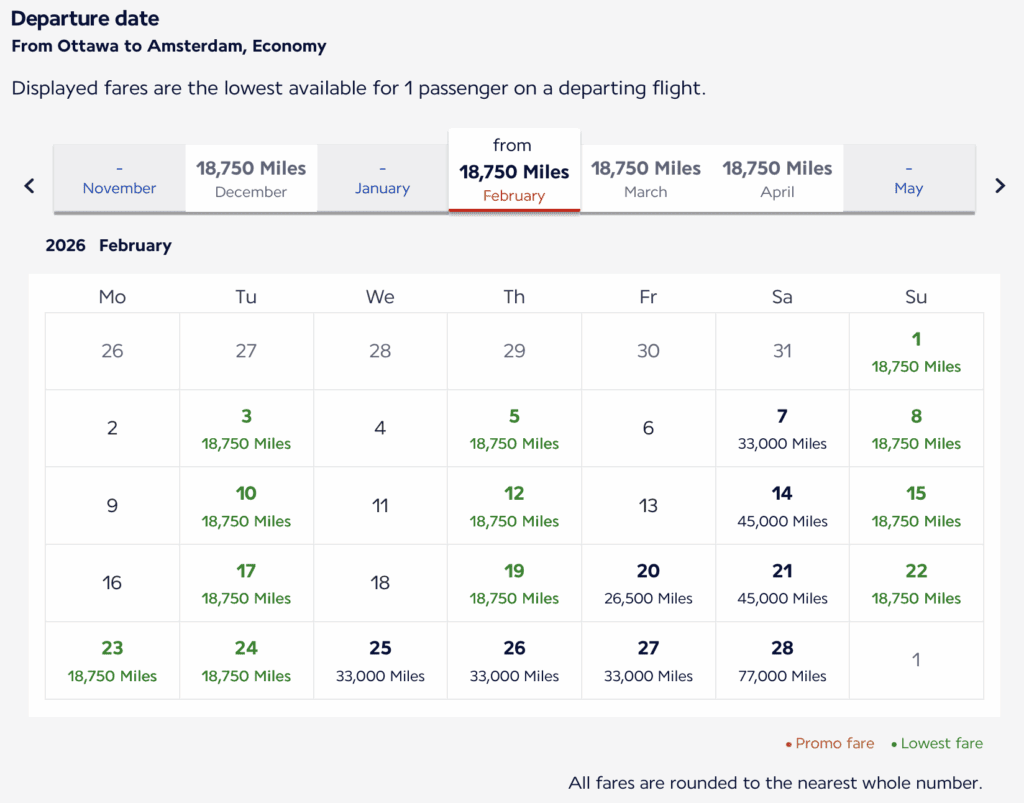The width and height of the screenshot is (1024, 803).
Task: Click the previous months left arrow
Action: pos(30,185)
